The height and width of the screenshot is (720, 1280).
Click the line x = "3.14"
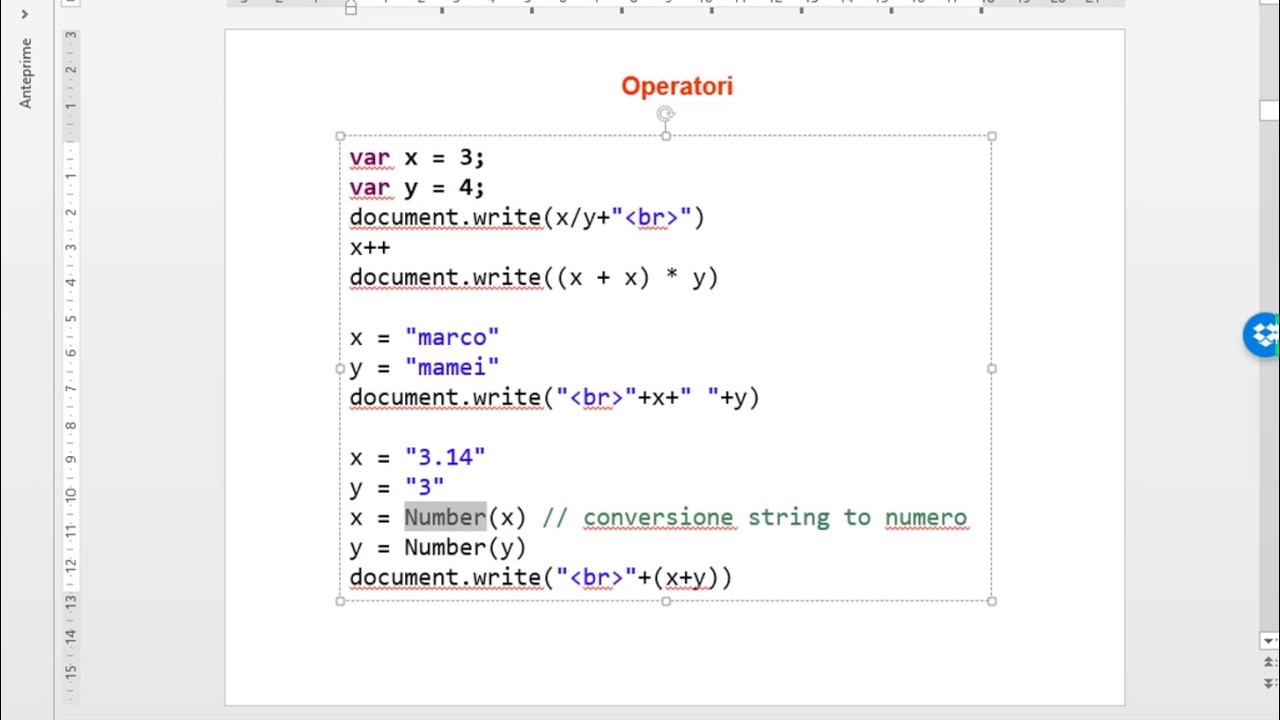point(418,458)
